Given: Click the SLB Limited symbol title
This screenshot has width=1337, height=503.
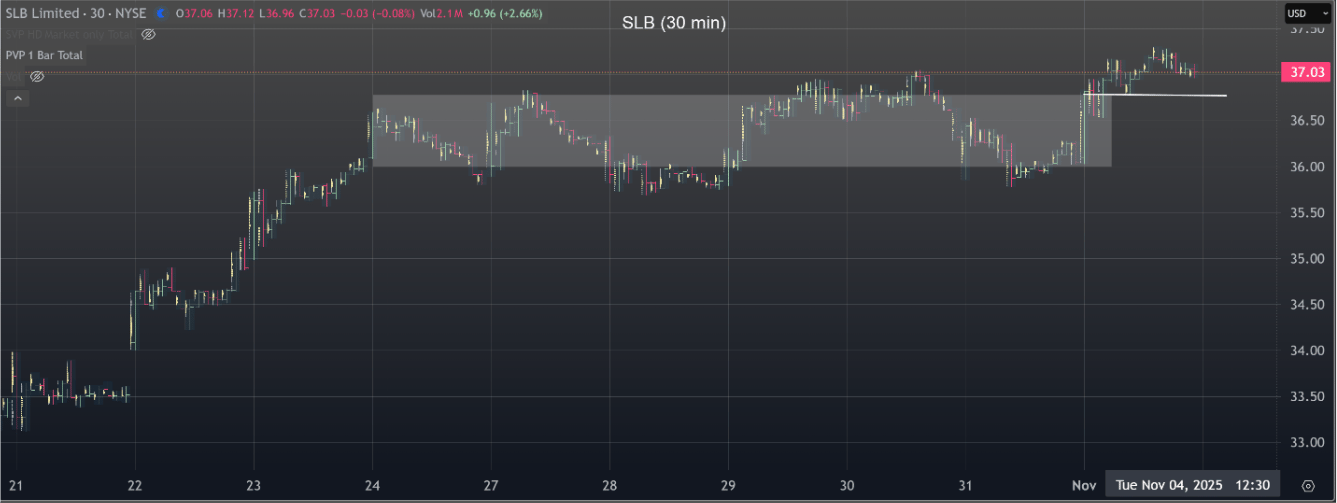Looking at the screenshot, I should 42,14.
